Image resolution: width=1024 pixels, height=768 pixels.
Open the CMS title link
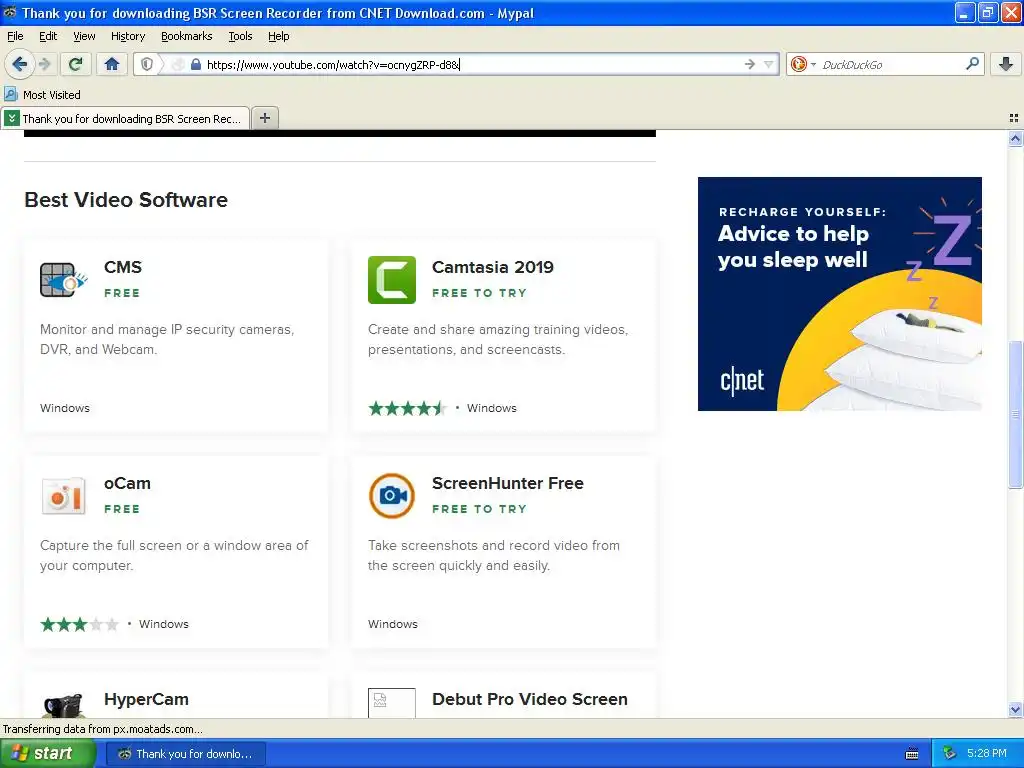click(x=123, y=267)
